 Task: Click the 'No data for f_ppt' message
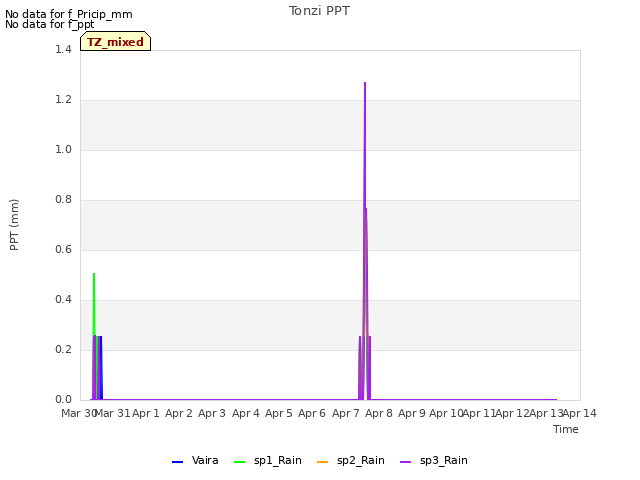(x=50, y=24)
